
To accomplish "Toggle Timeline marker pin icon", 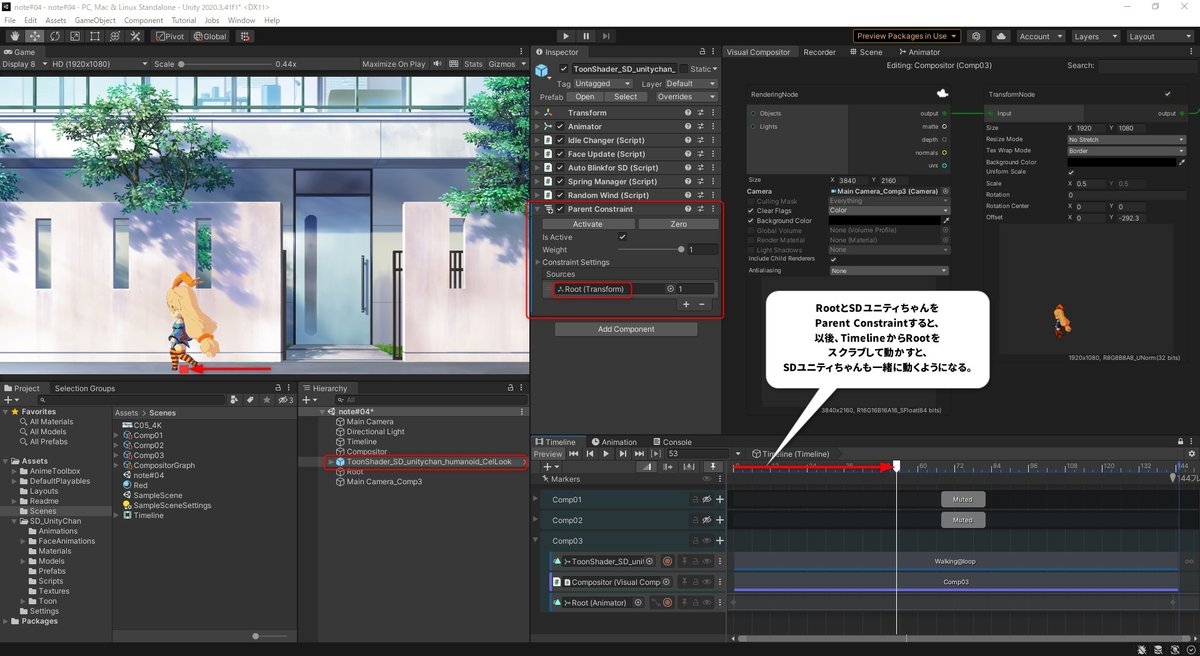I will pyautogui.click(x=713, y=467).
